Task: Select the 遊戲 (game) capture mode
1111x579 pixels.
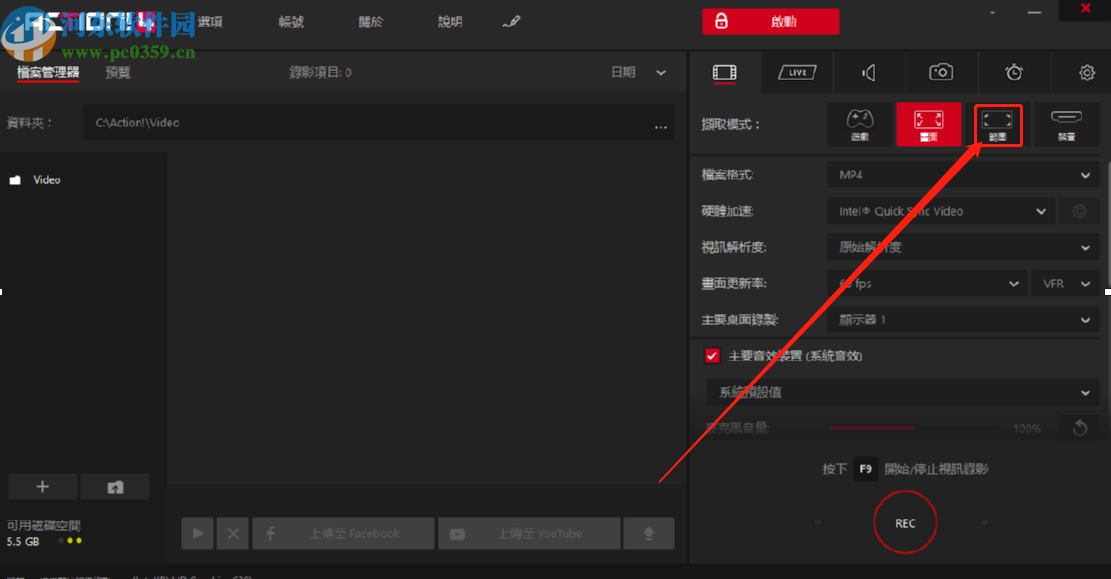Action: pyautogui.click(x=858, y=124)
